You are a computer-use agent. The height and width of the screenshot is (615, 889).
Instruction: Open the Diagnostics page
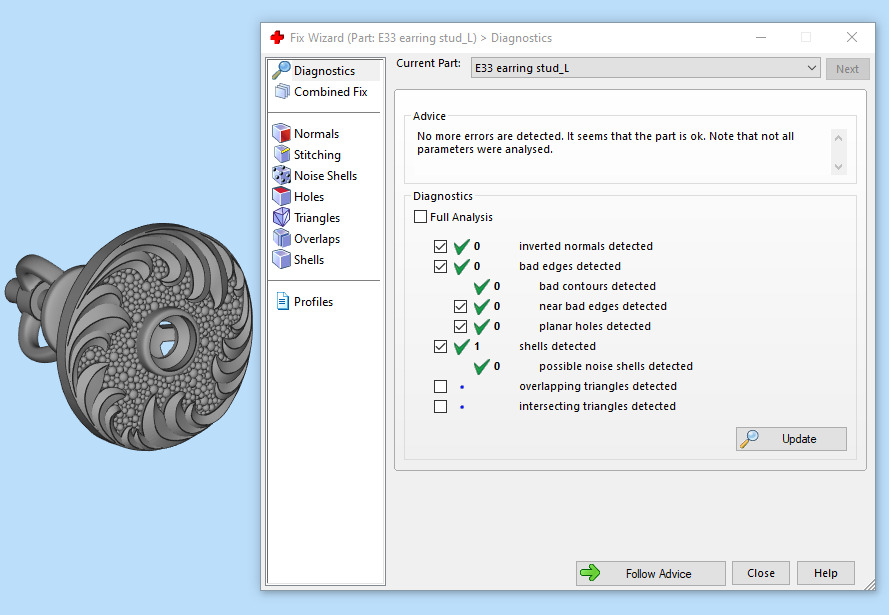pos(325,70)
